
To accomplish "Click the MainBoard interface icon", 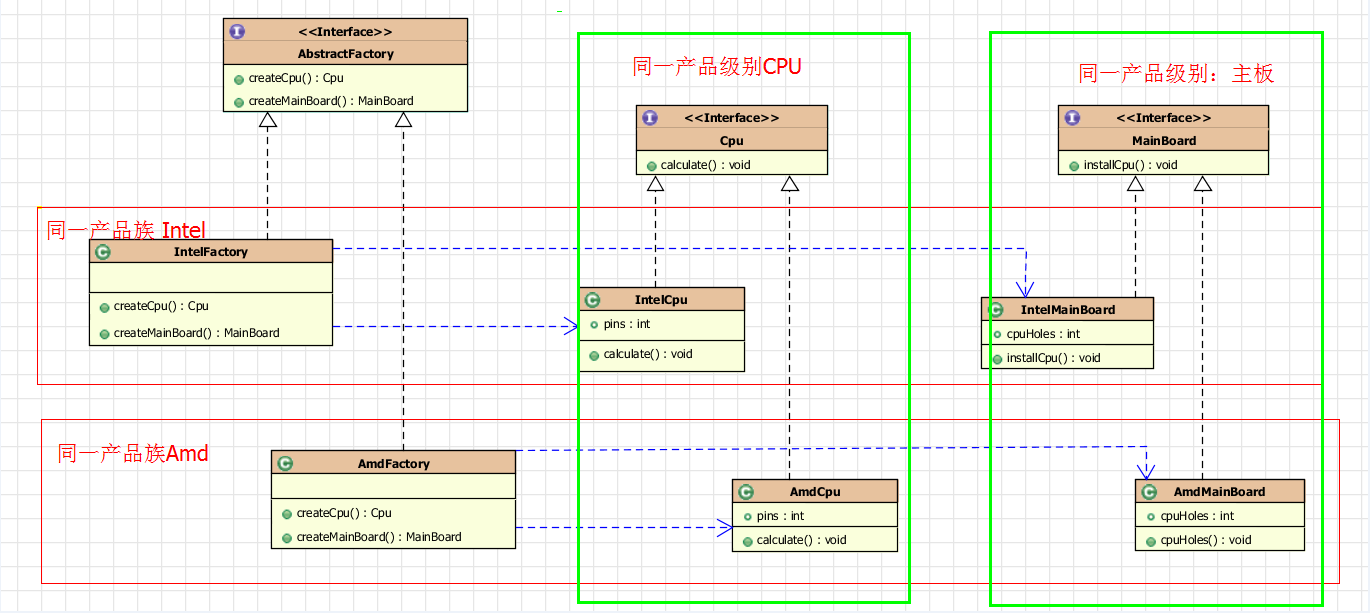I will click(x=1073, y=118).
